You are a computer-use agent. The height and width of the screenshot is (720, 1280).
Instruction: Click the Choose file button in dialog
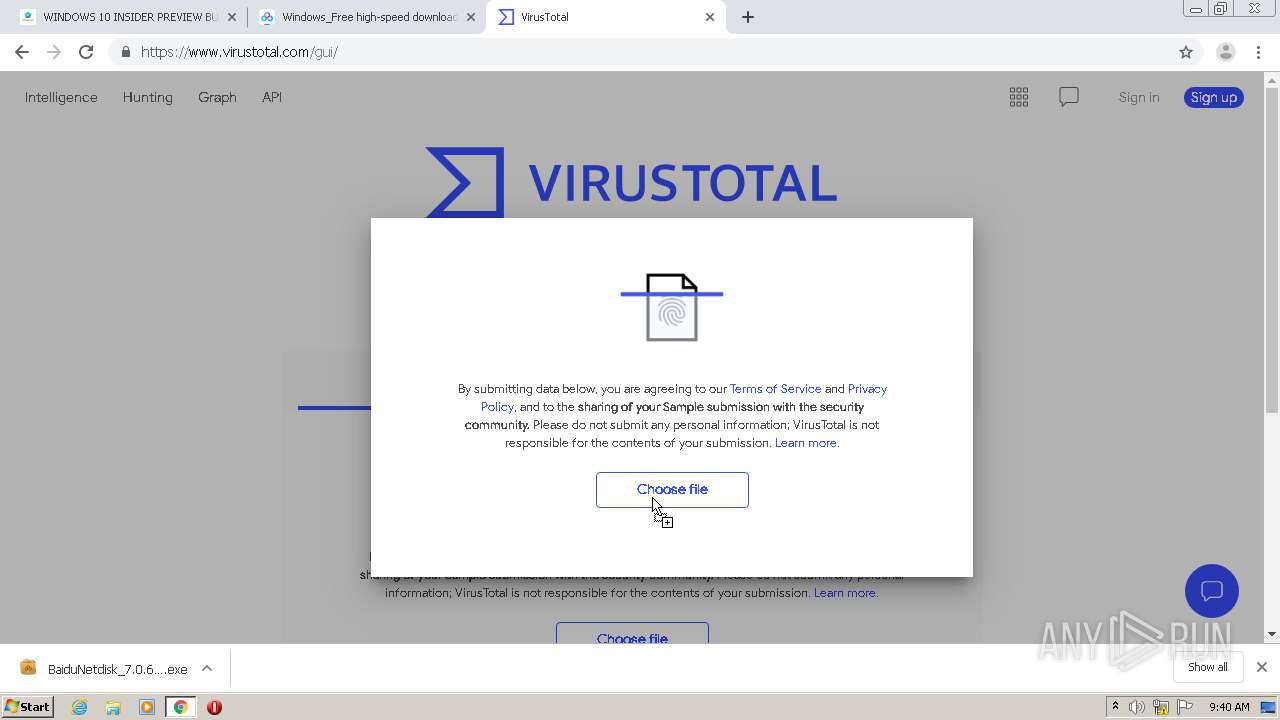[672, 490]
